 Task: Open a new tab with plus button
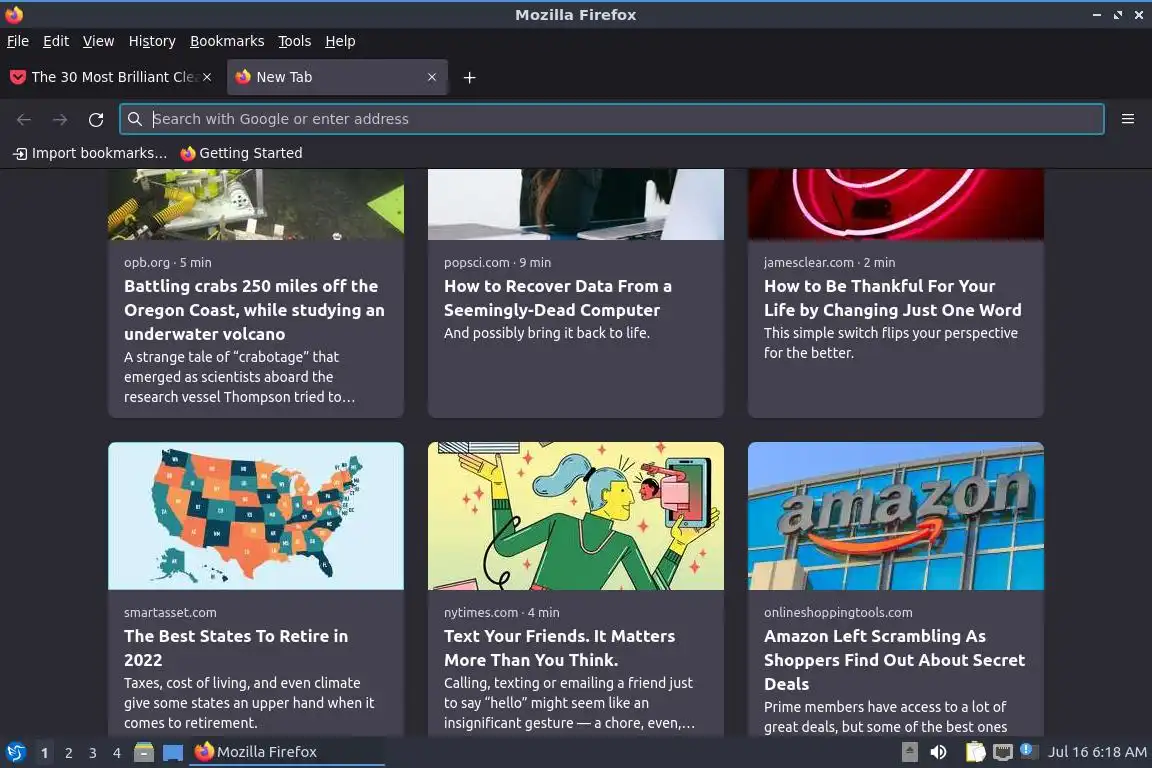[x=469, y=77]
